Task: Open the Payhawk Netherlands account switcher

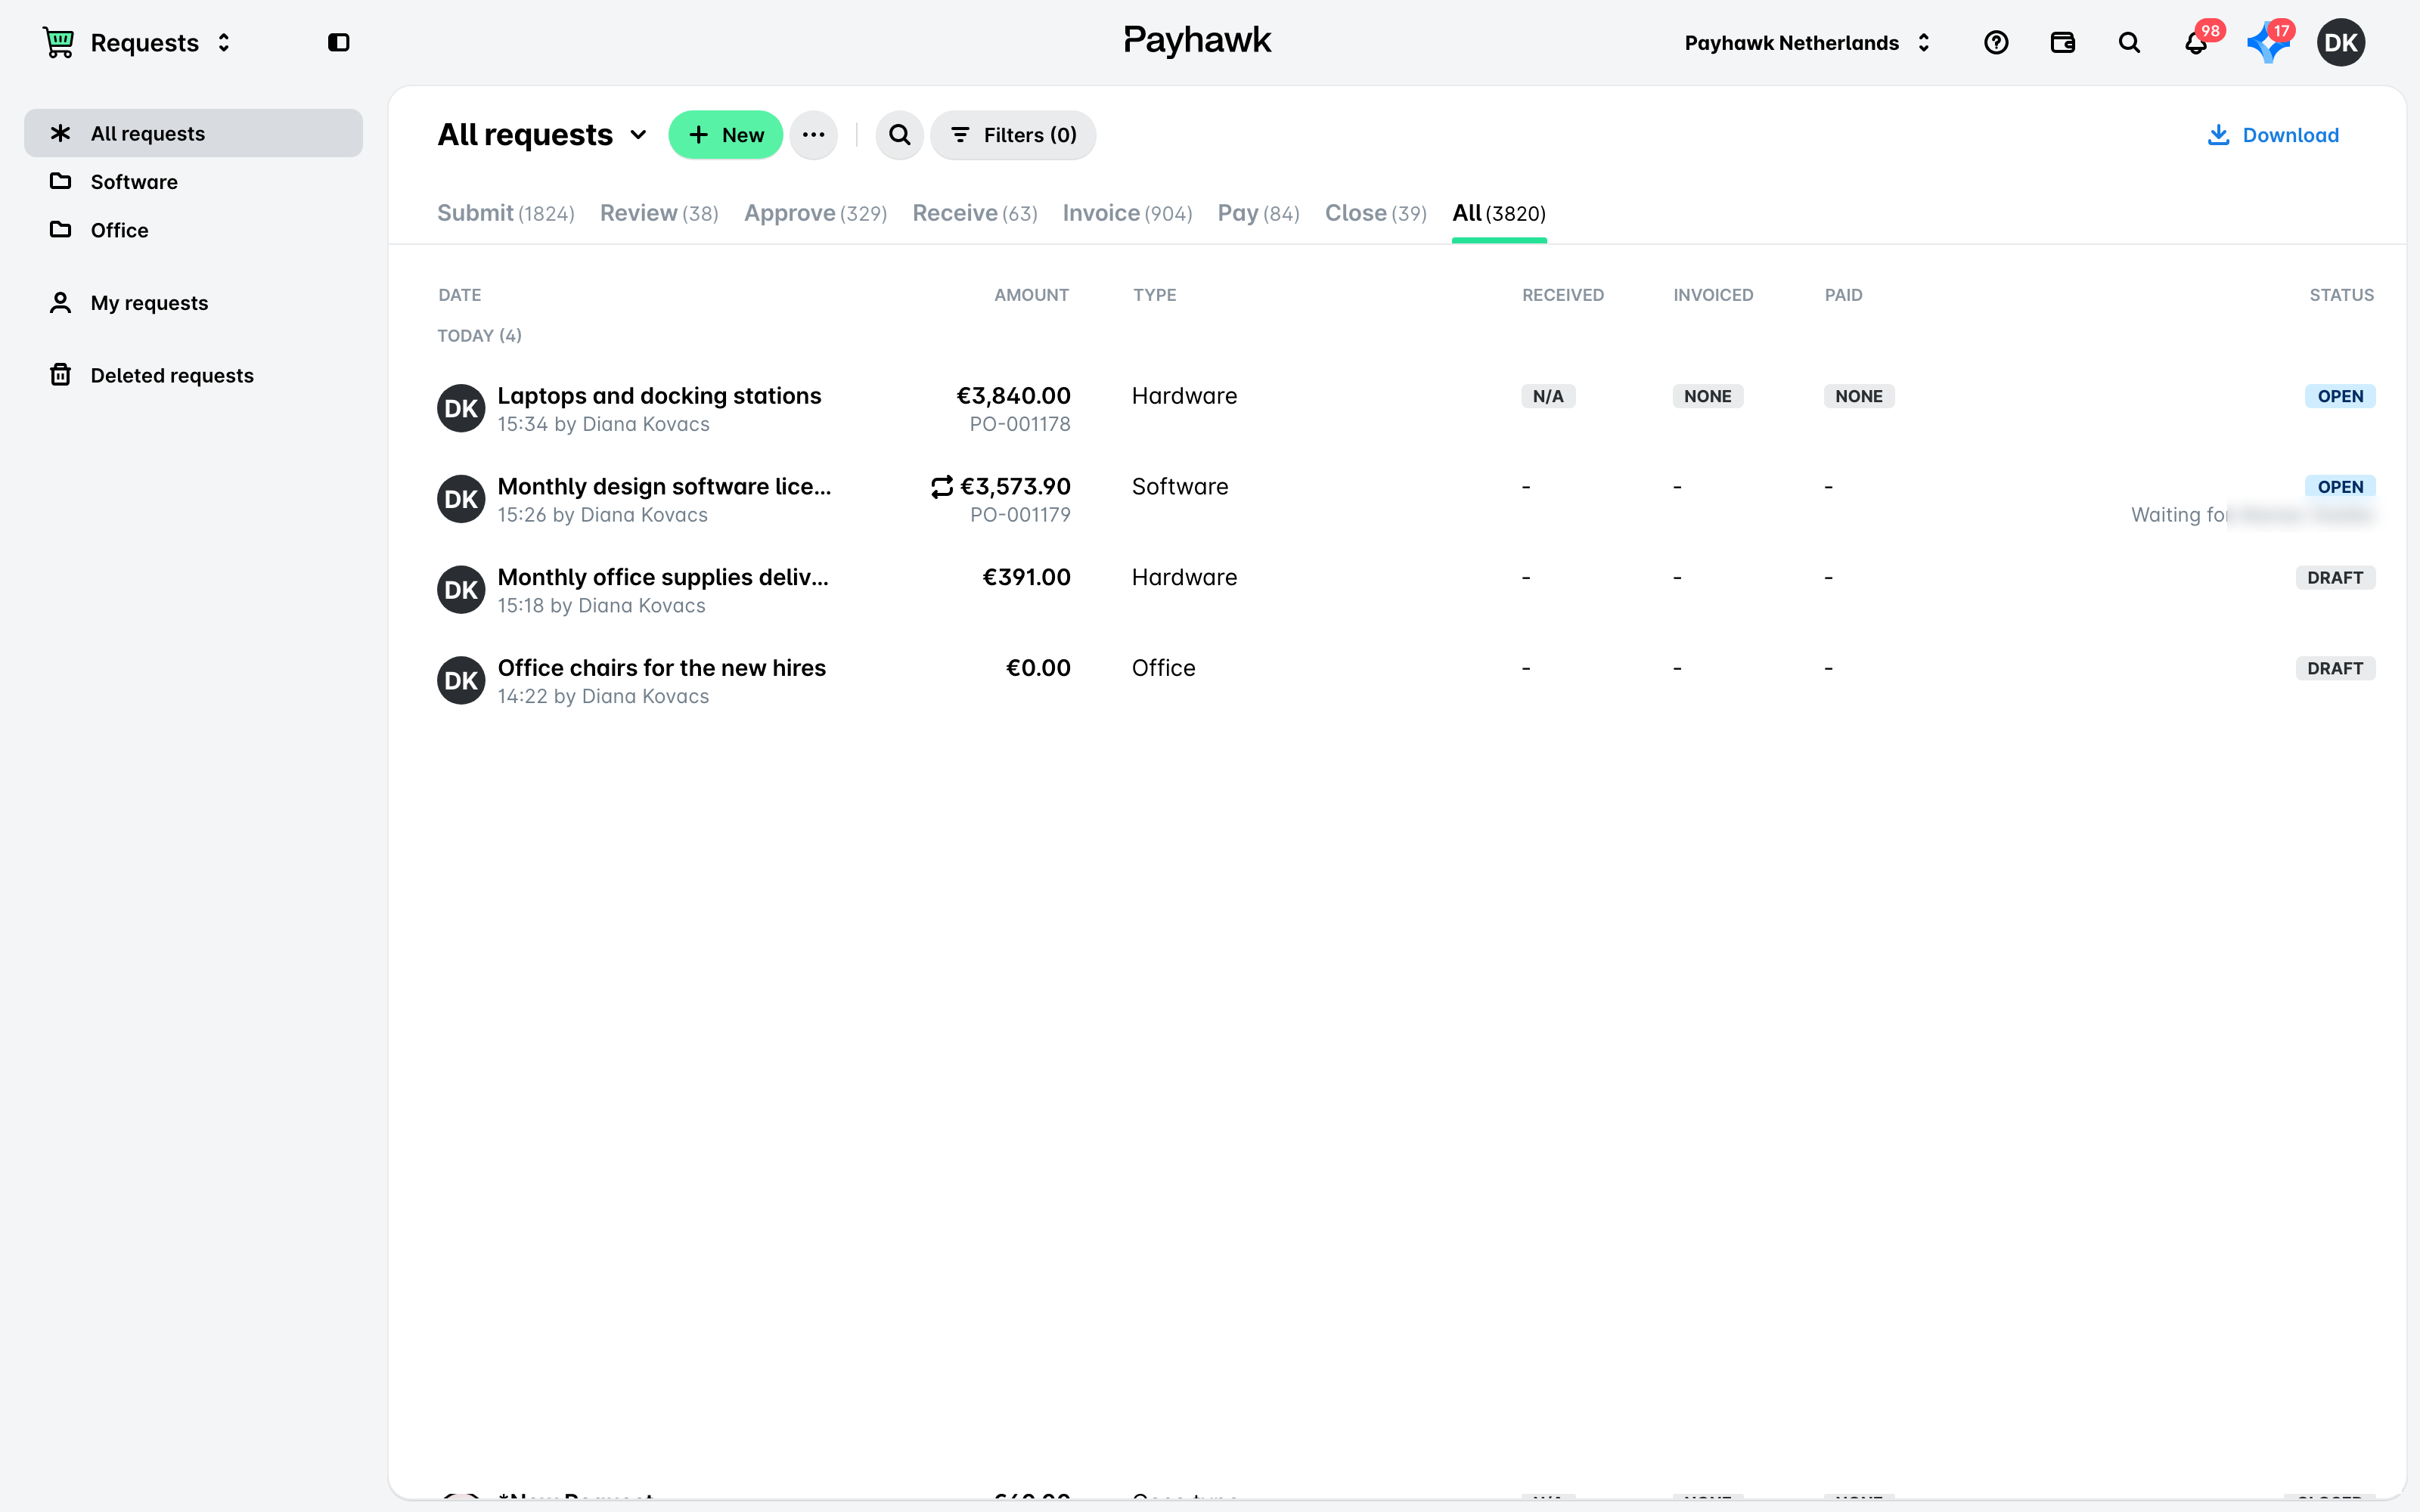Action: 1807,43
